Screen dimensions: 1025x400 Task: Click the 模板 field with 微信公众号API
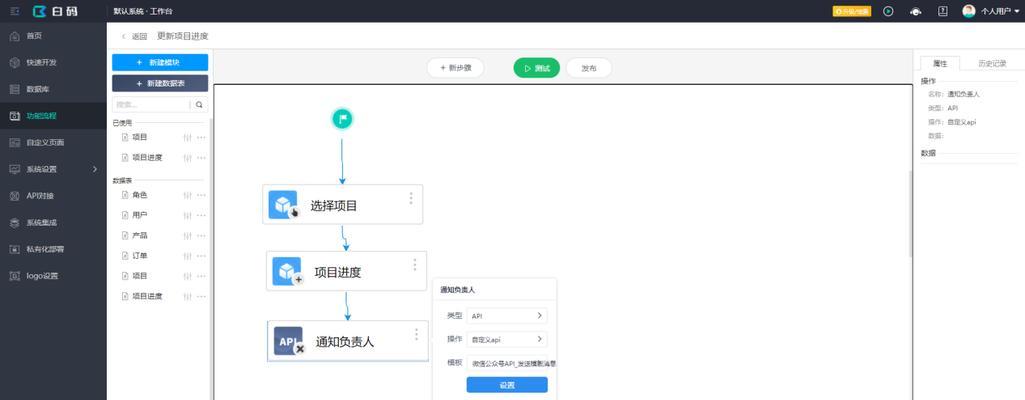pyautogui.click(x=512, y=363)
